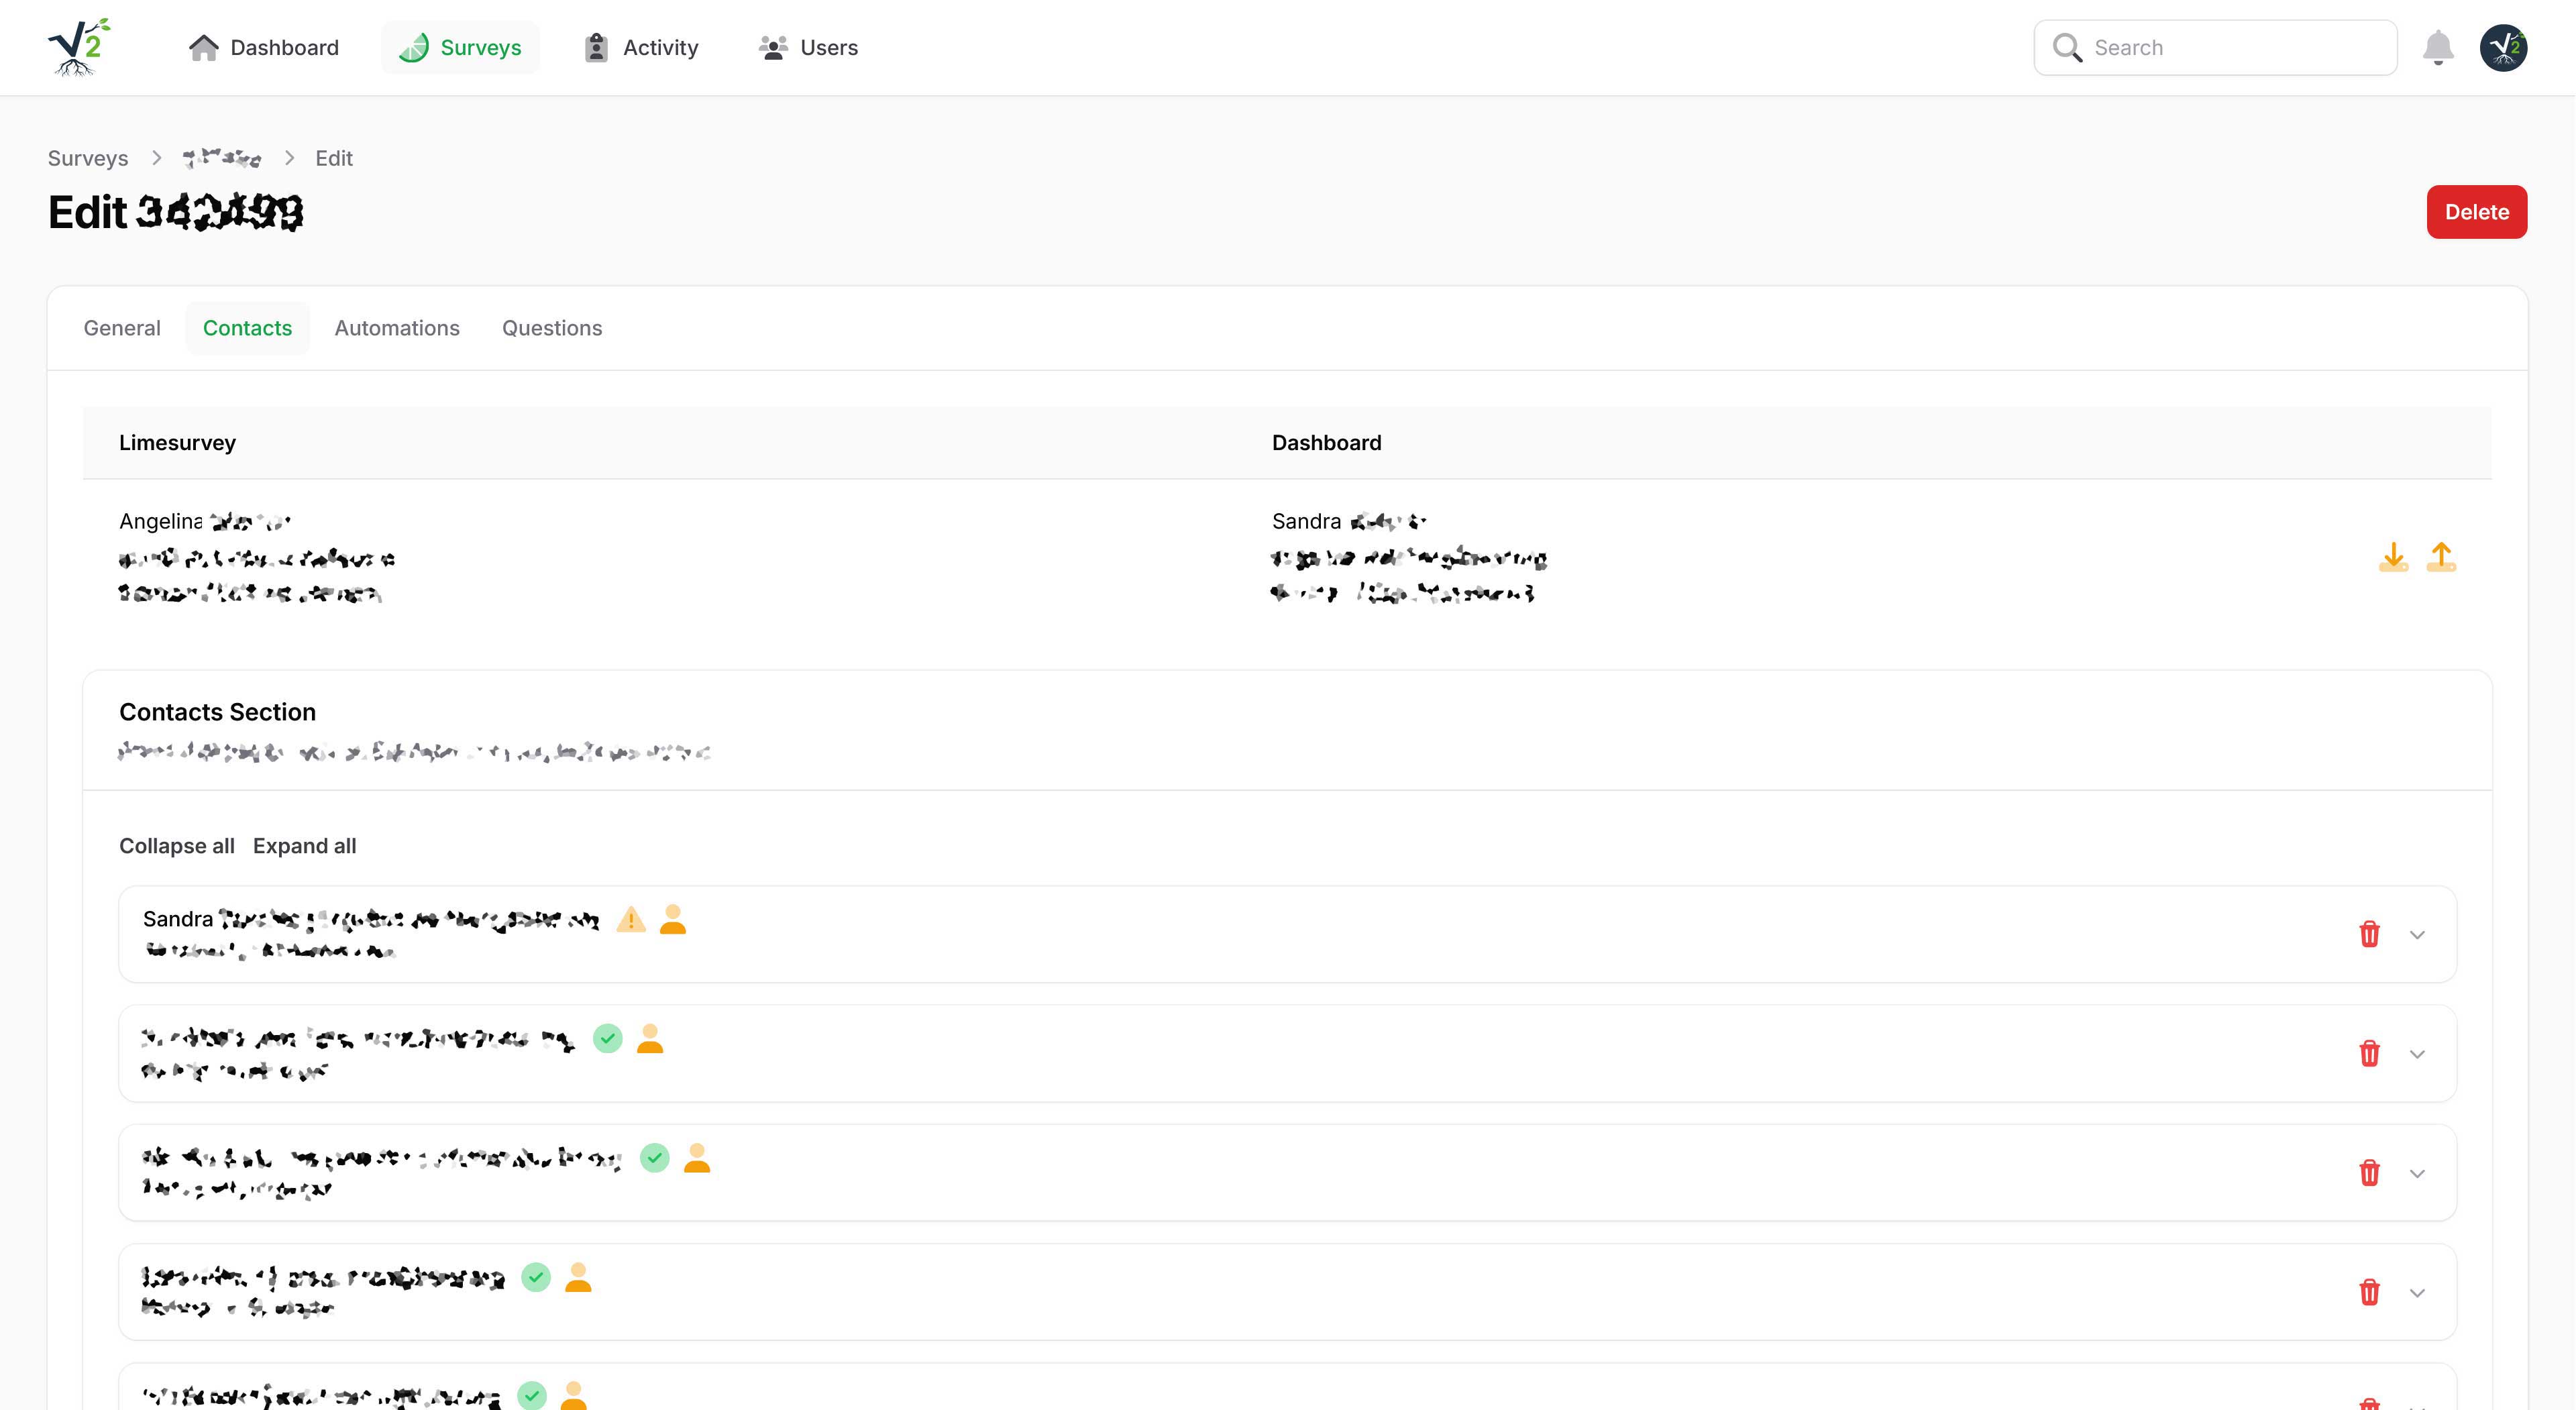
Task: Open the user avatar menu
Action: coord(2503,47)
